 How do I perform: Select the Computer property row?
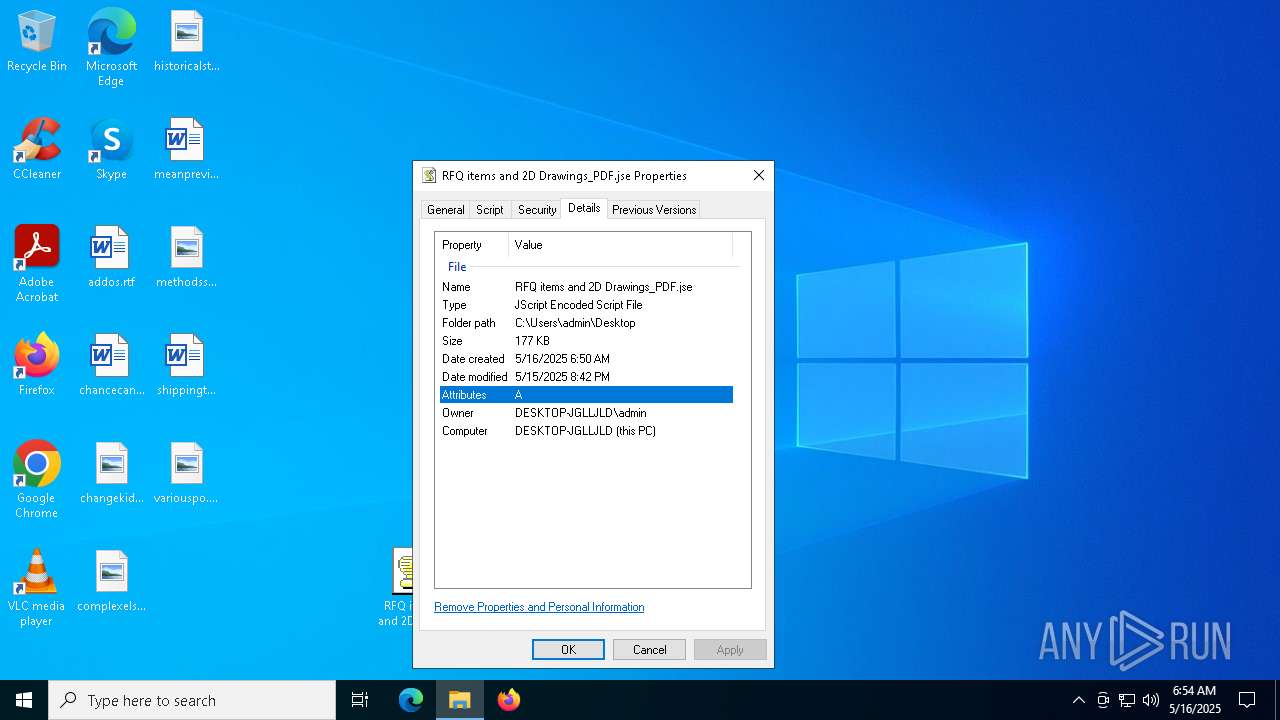click(586, 431)
